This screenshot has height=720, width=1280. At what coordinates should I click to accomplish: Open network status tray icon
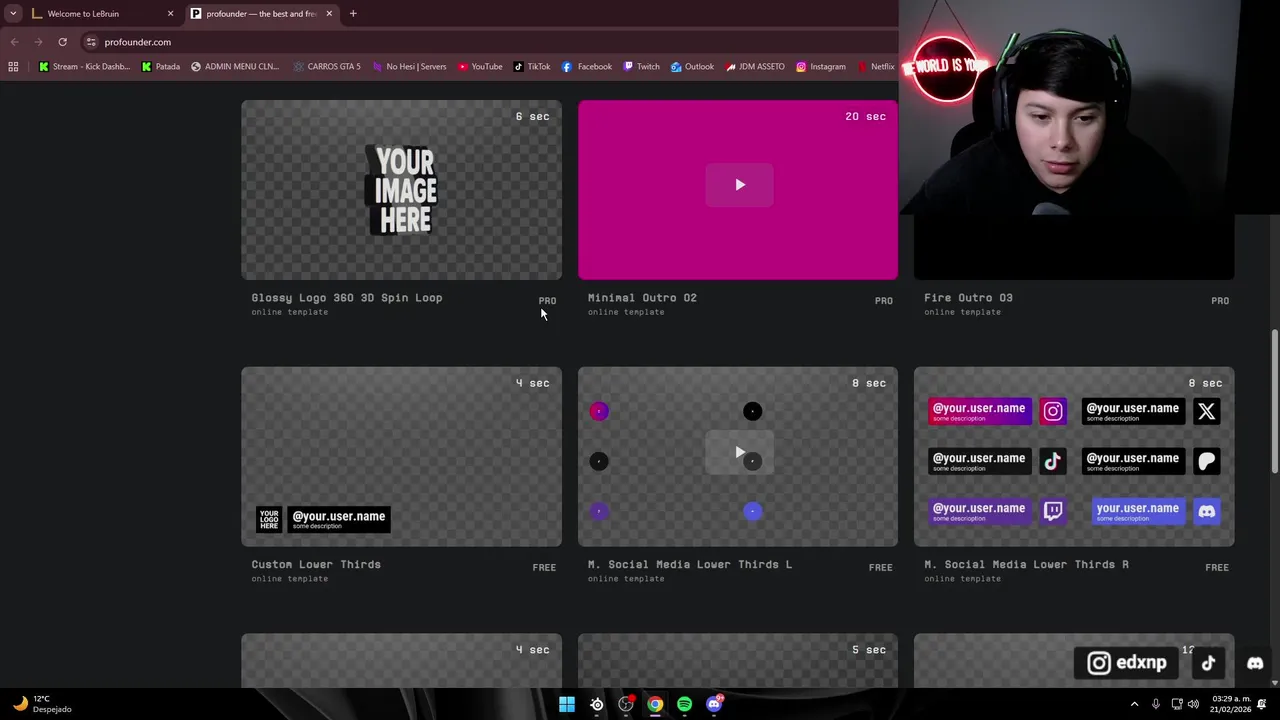1177,704
